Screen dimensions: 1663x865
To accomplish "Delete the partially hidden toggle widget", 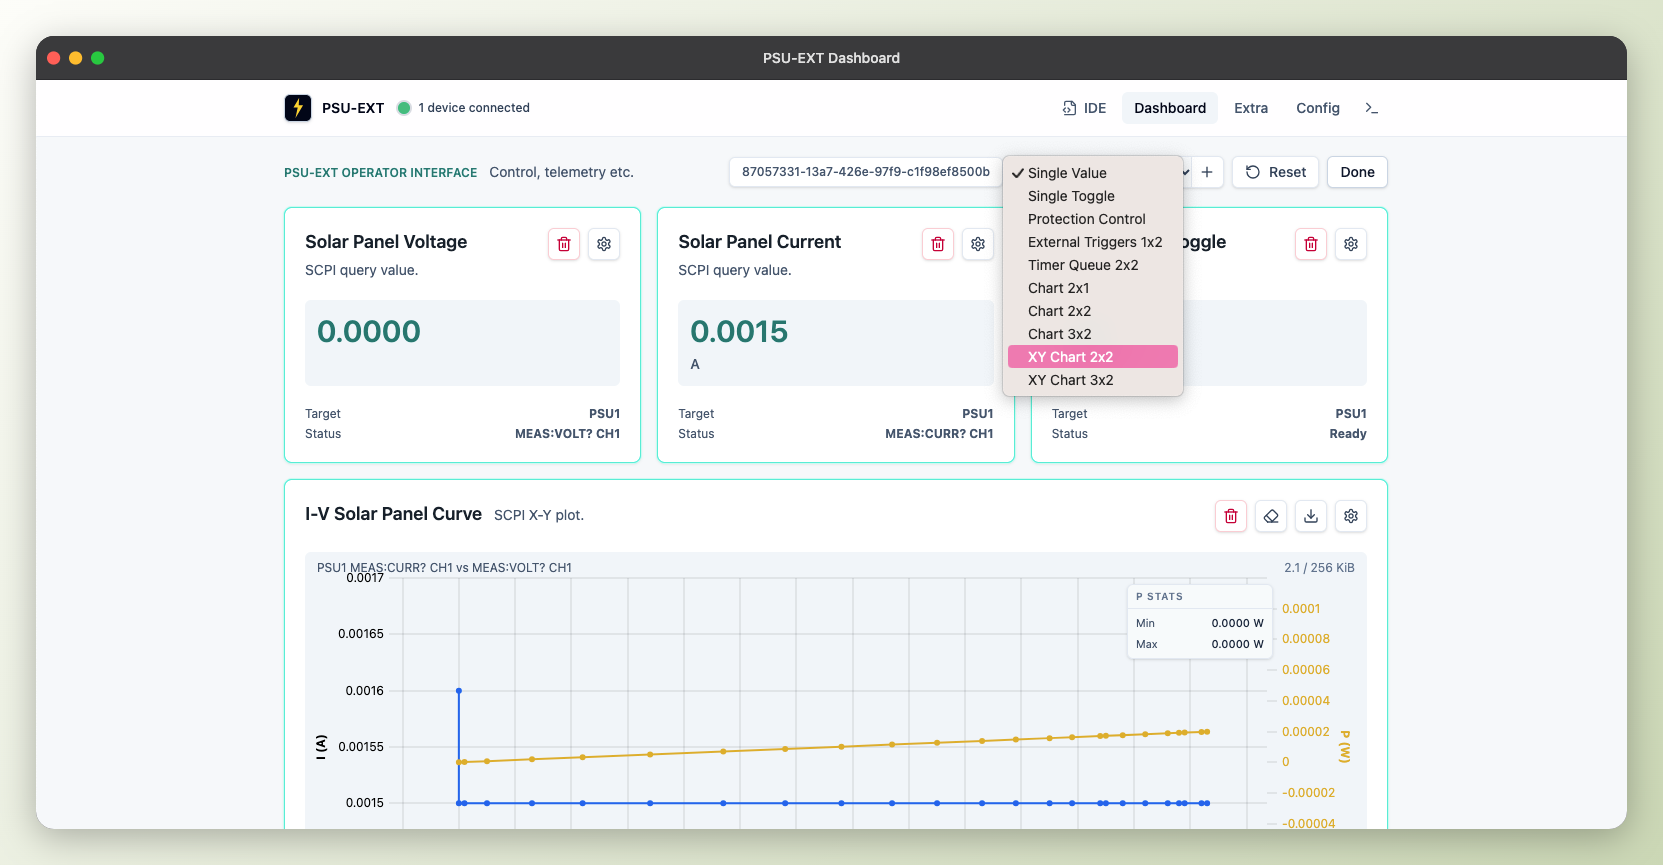I will tap(1311, 244).
